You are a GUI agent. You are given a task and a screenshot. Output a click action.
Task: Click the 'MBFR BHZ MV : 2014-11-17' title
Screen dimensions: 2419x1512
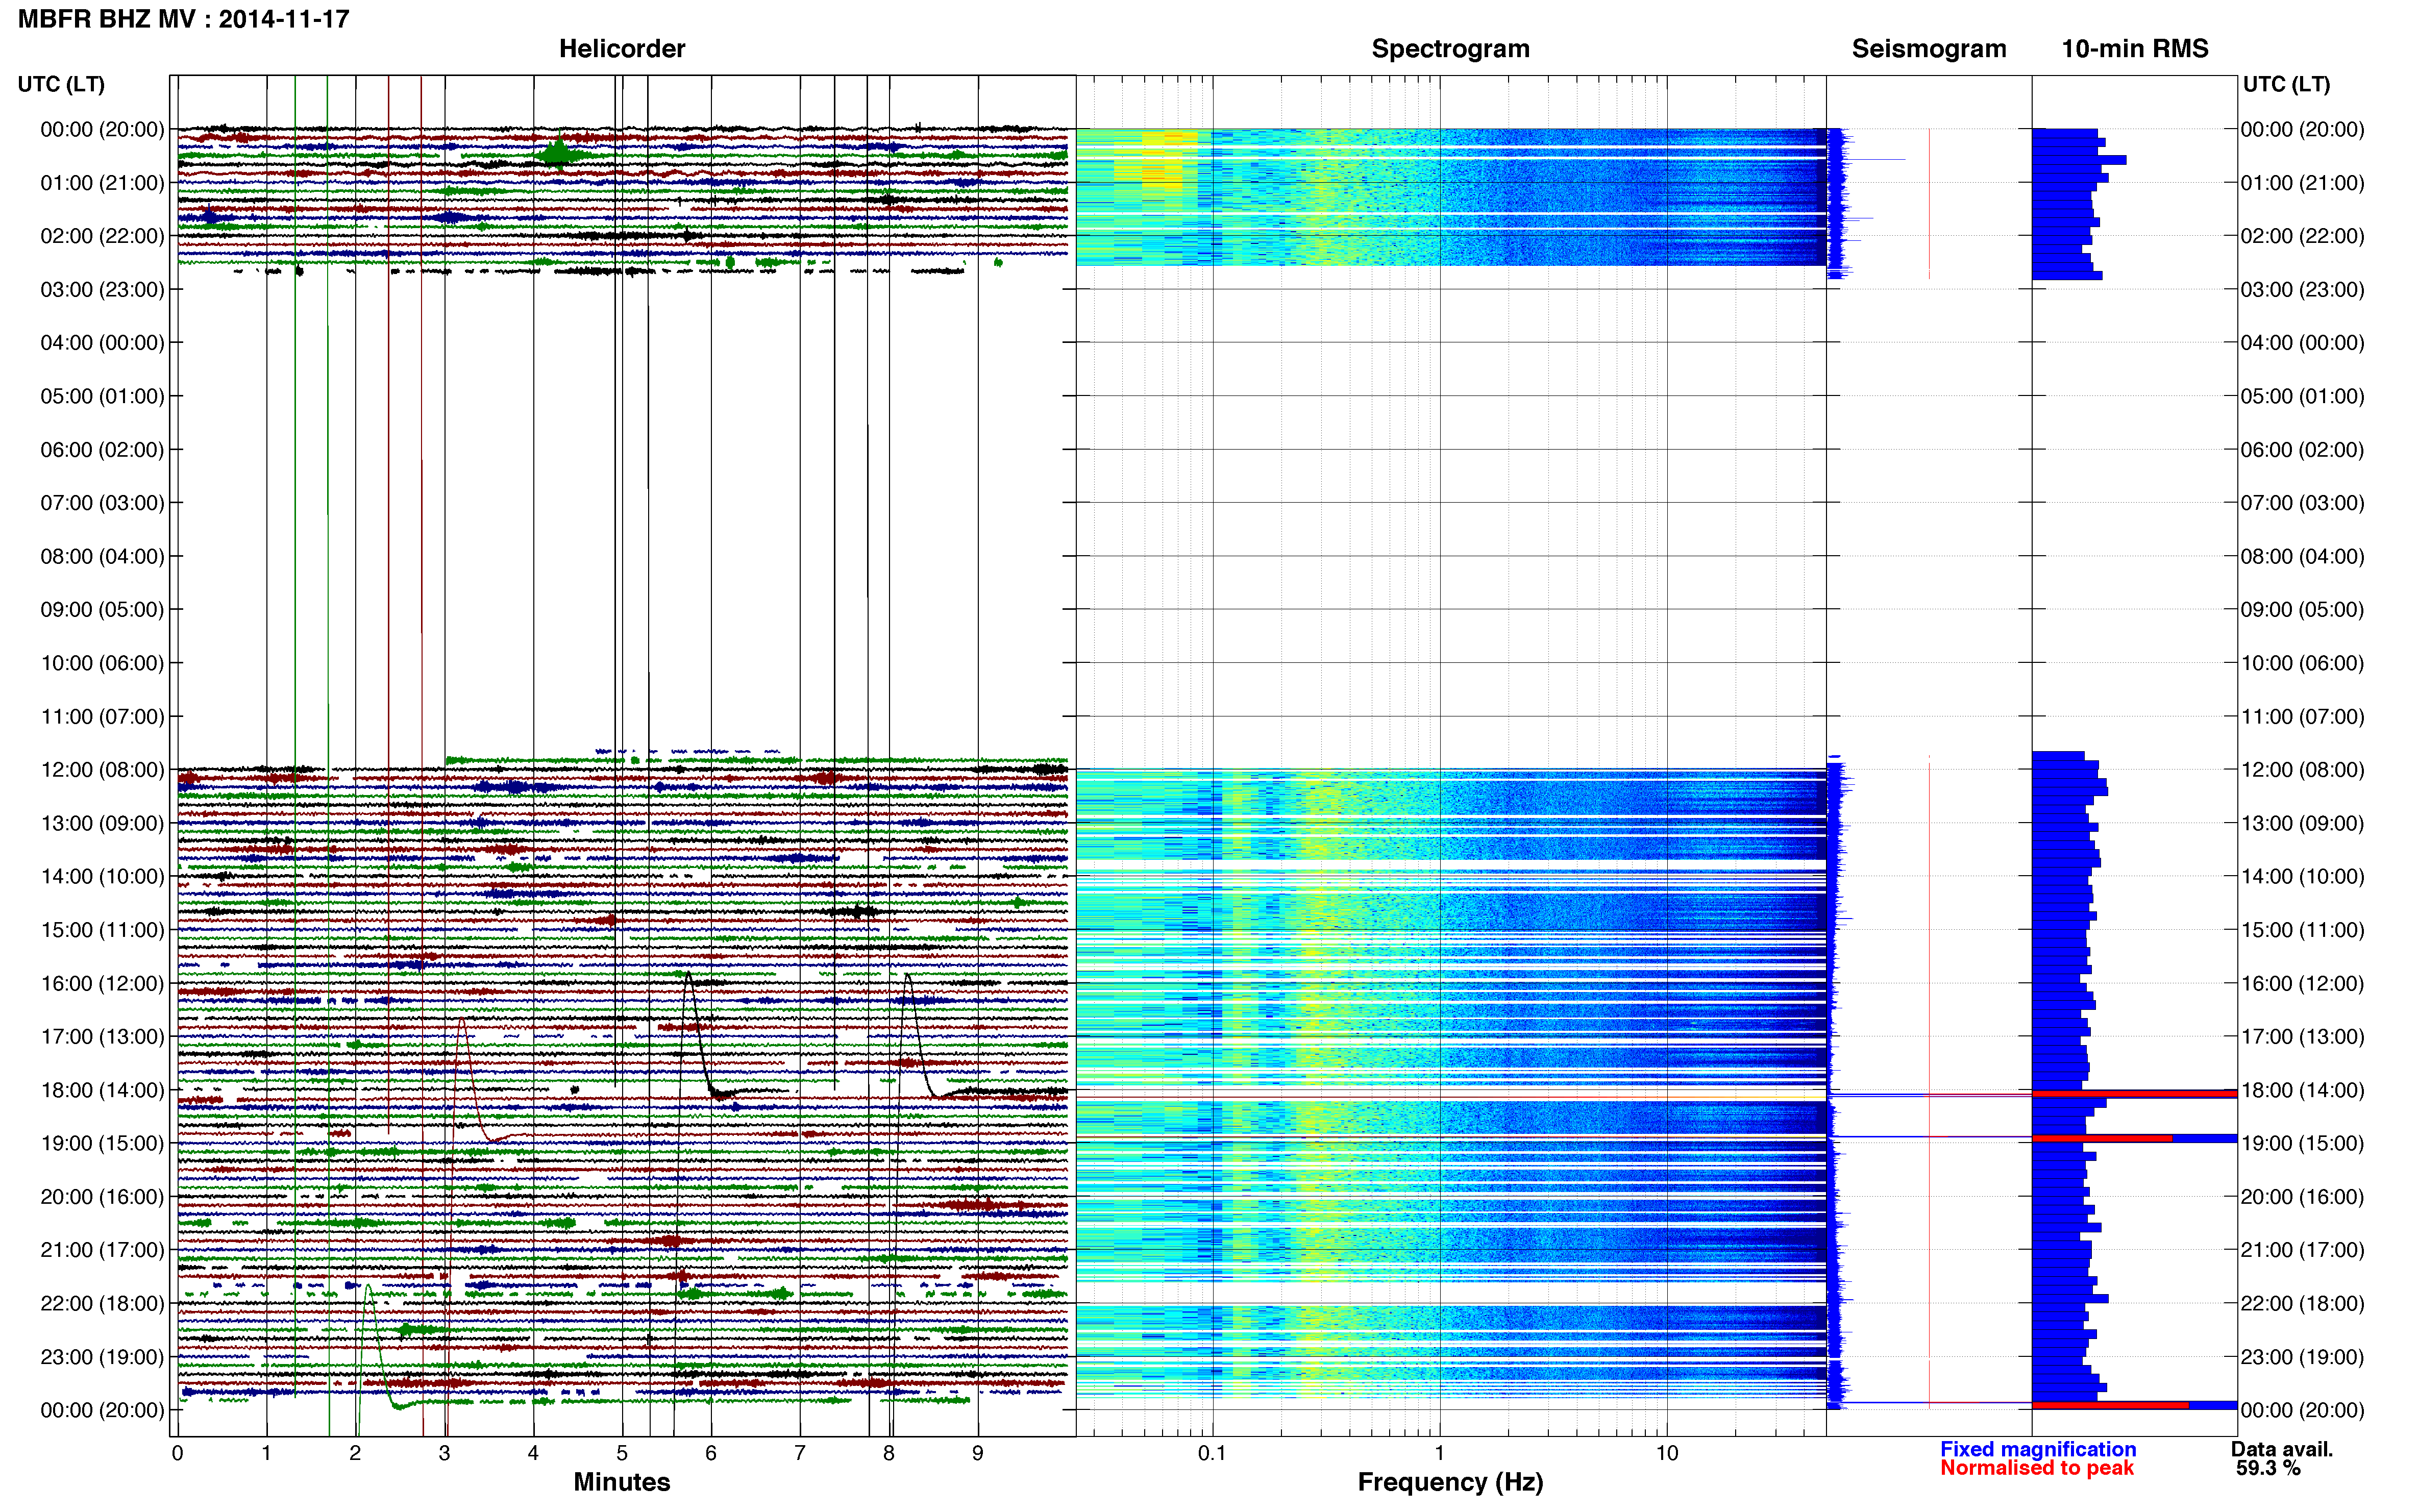(183, 19)
